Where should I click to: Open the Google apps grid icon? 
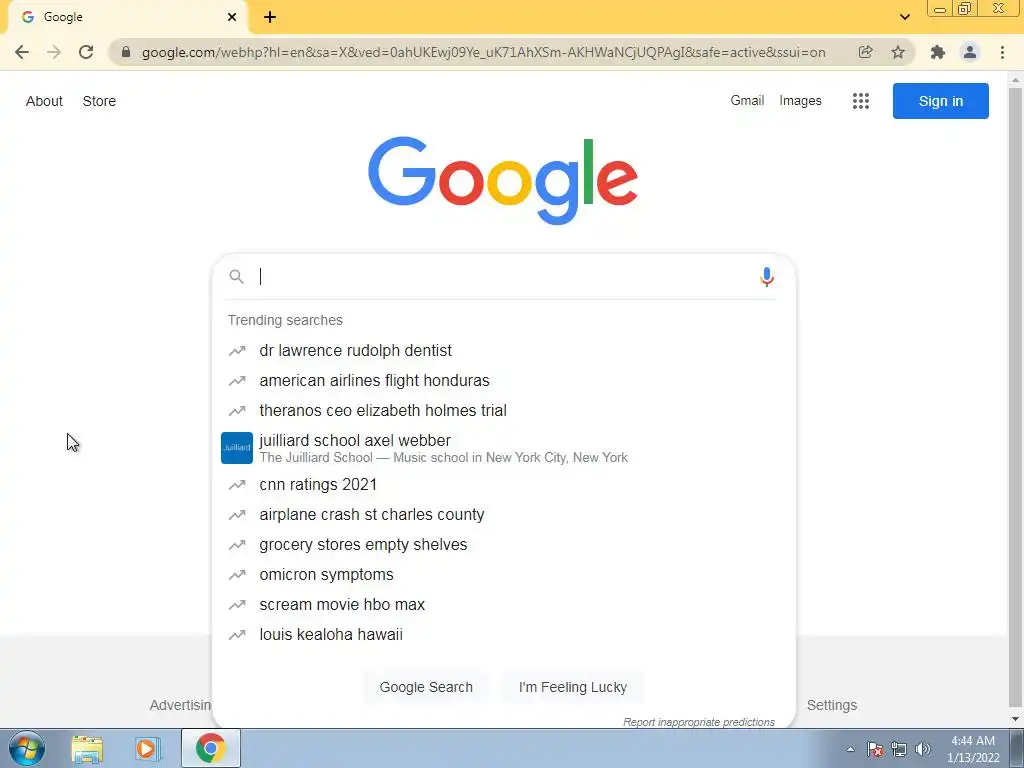pyautogui.click(x=861, y=101)
